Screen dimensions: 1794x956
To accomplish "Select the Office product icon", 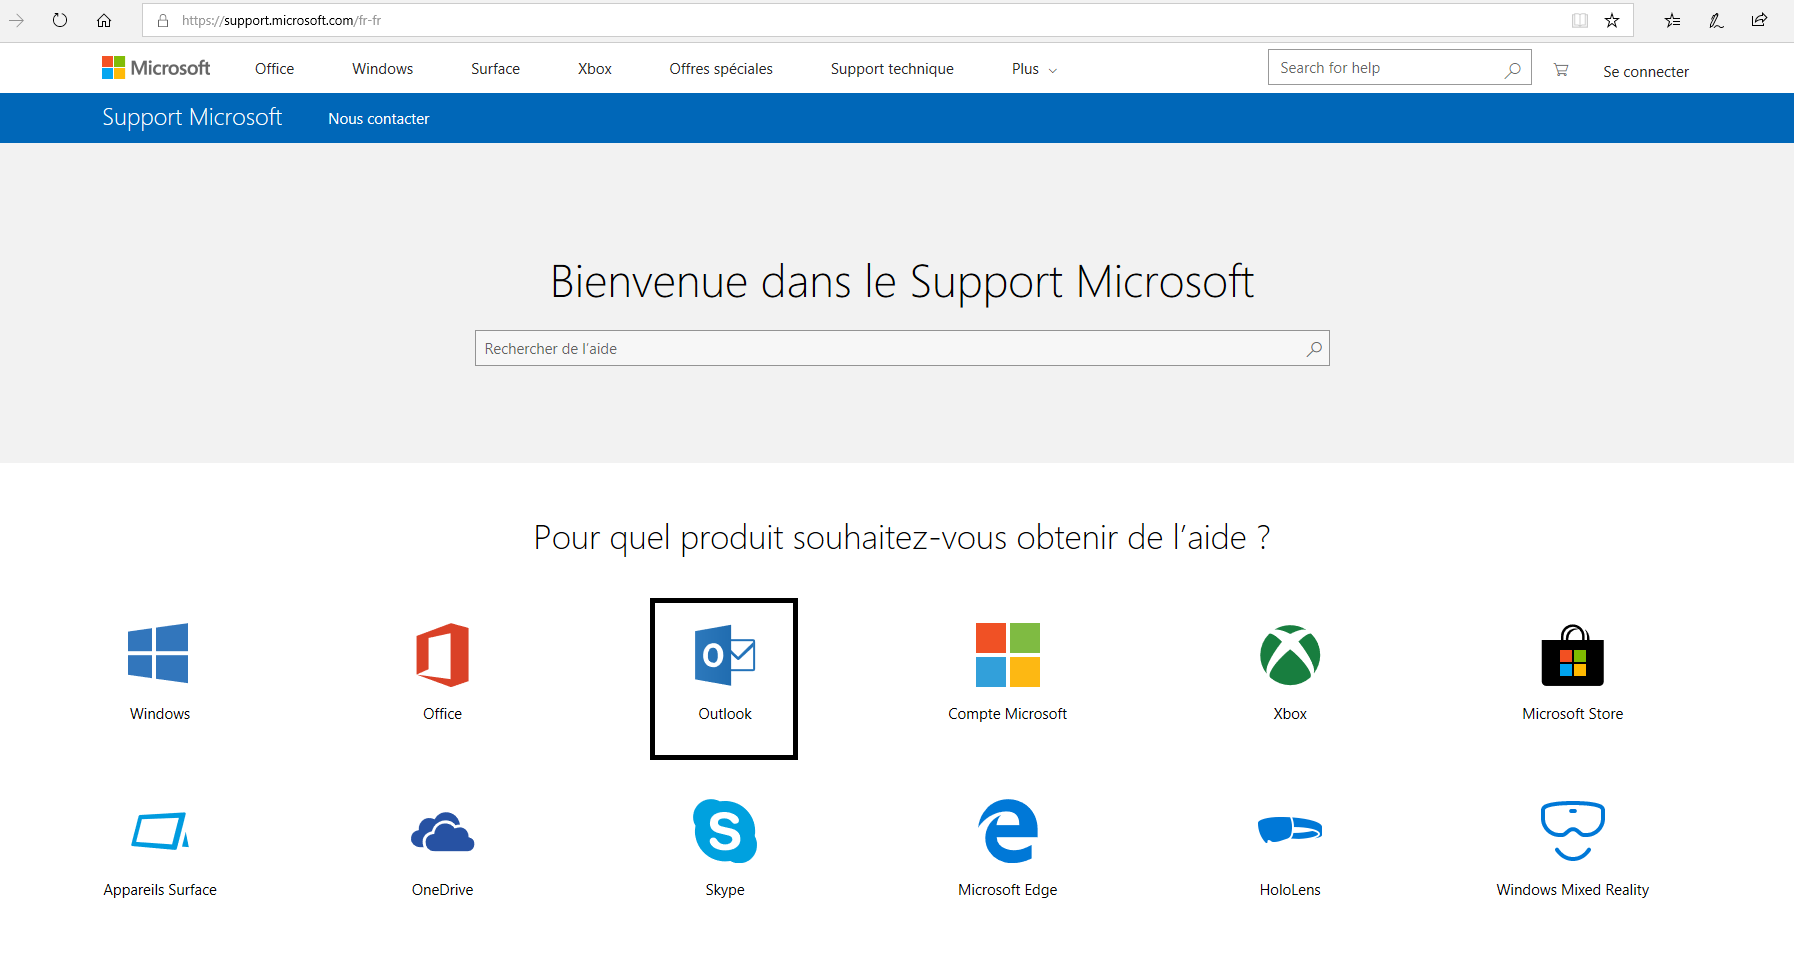I will (442, 655).
